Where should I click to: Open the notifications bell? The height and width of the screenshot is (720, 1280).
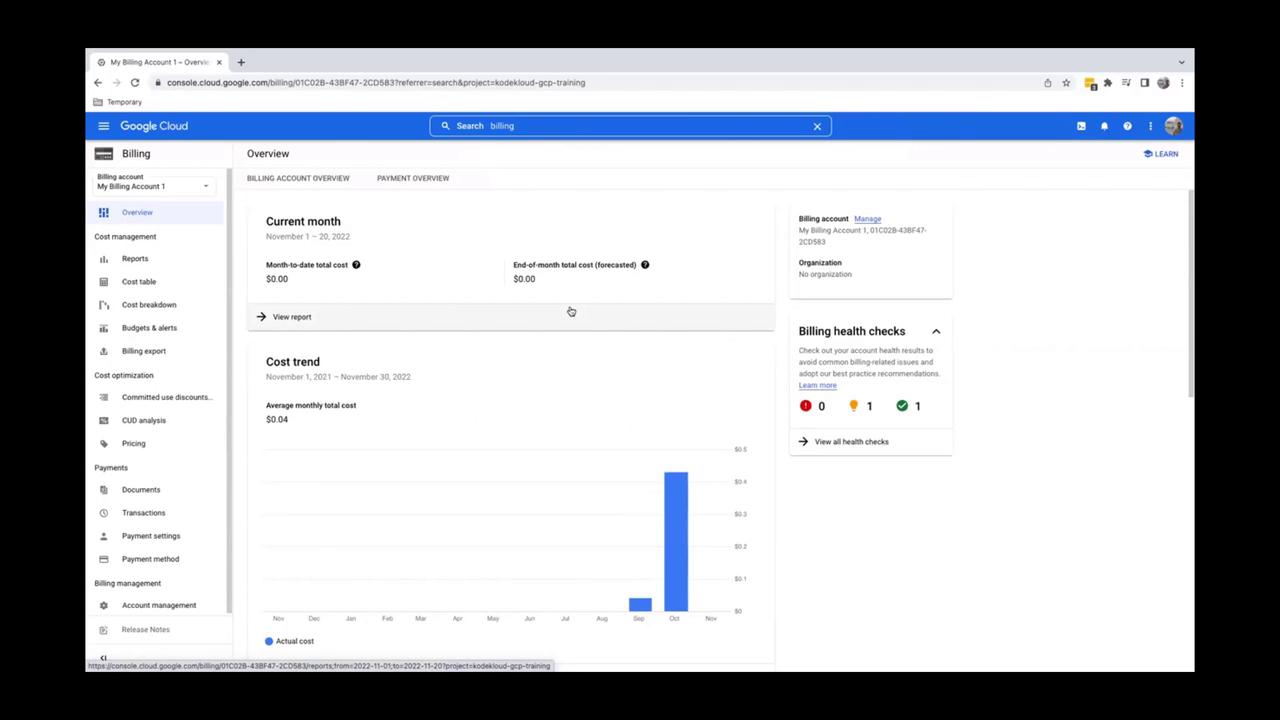(1104, 126)
